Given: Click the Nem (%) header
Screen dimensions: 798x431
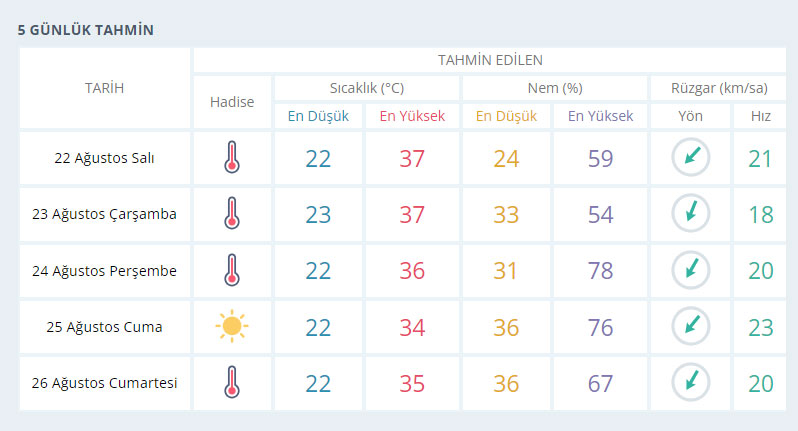Looking at the screenshot, I should (555, 88).
